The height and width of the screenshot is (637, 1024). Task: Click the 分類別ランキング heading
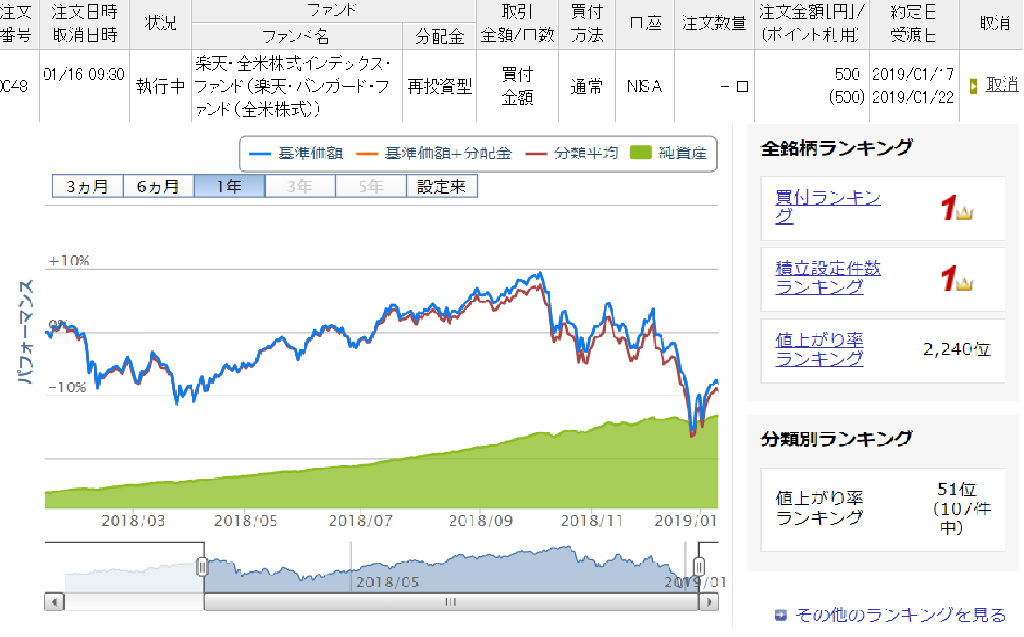[837, 438]
